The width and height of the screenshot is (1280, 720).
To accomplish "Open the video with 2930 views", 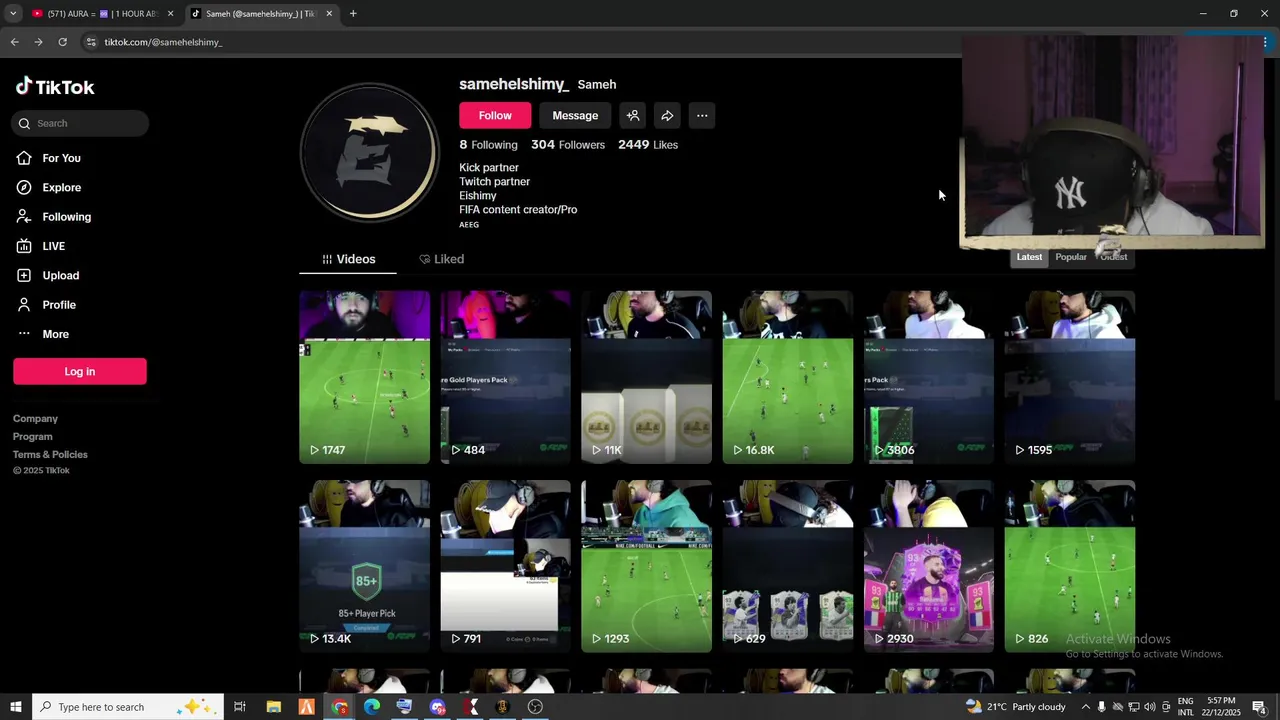I will [928, 566].
